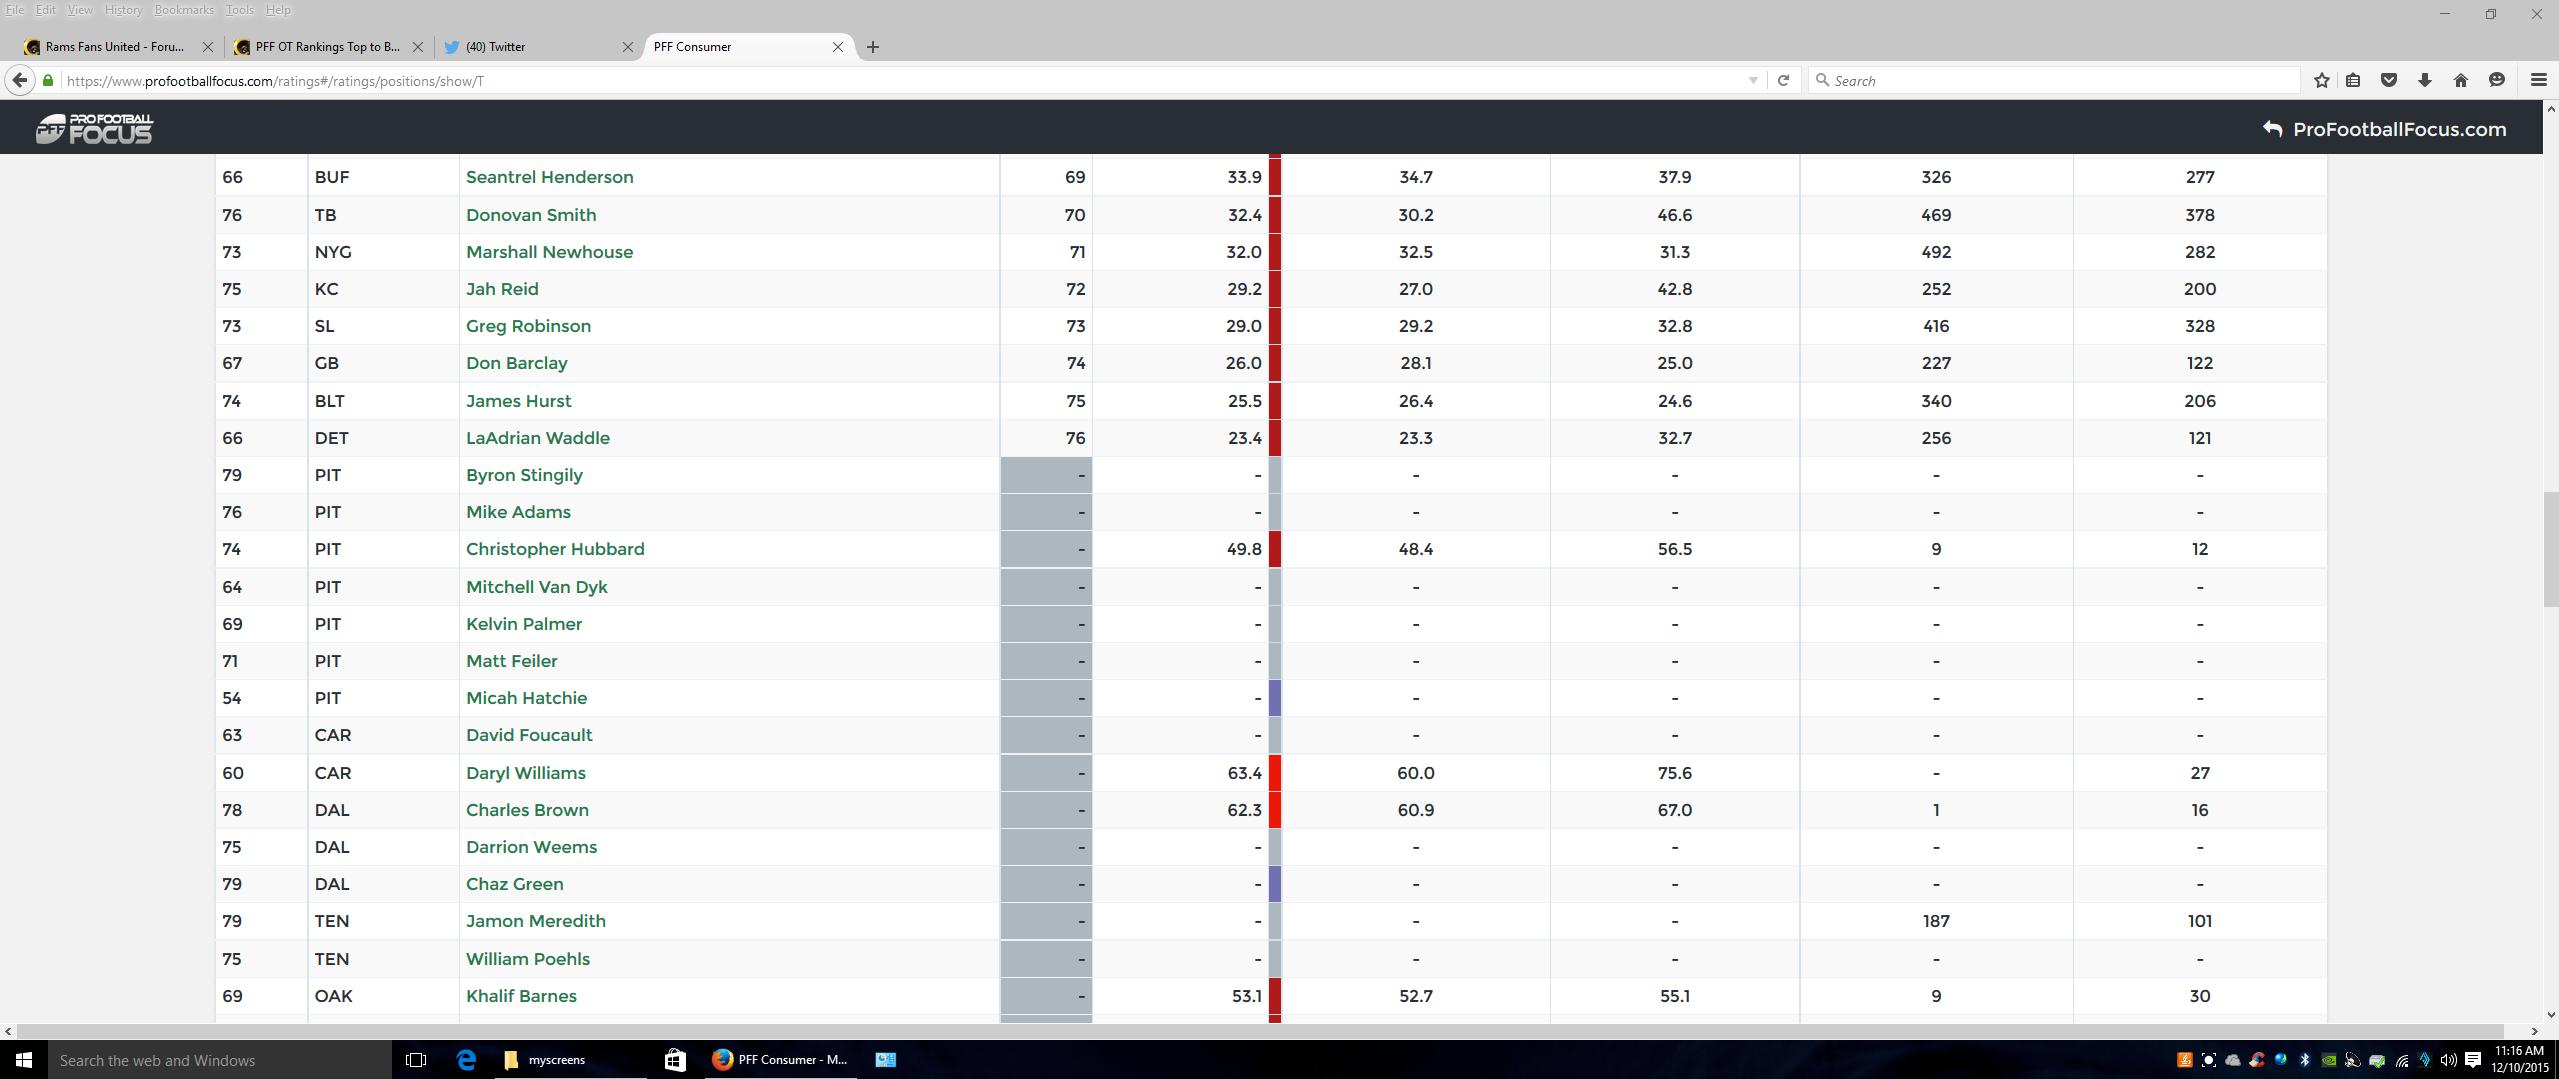Open Donovan Smith's player link

[x=531, y=215]
